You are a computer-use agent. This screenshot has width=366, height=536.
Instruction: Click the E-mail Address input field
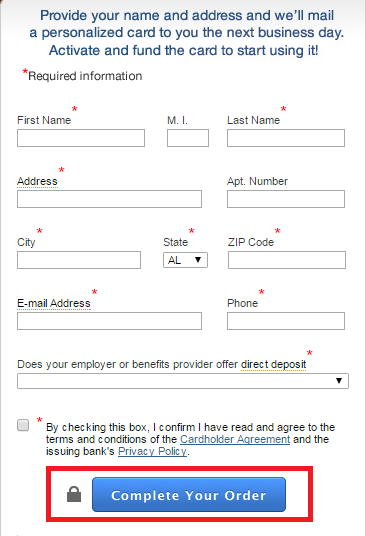tap(109, 321)
